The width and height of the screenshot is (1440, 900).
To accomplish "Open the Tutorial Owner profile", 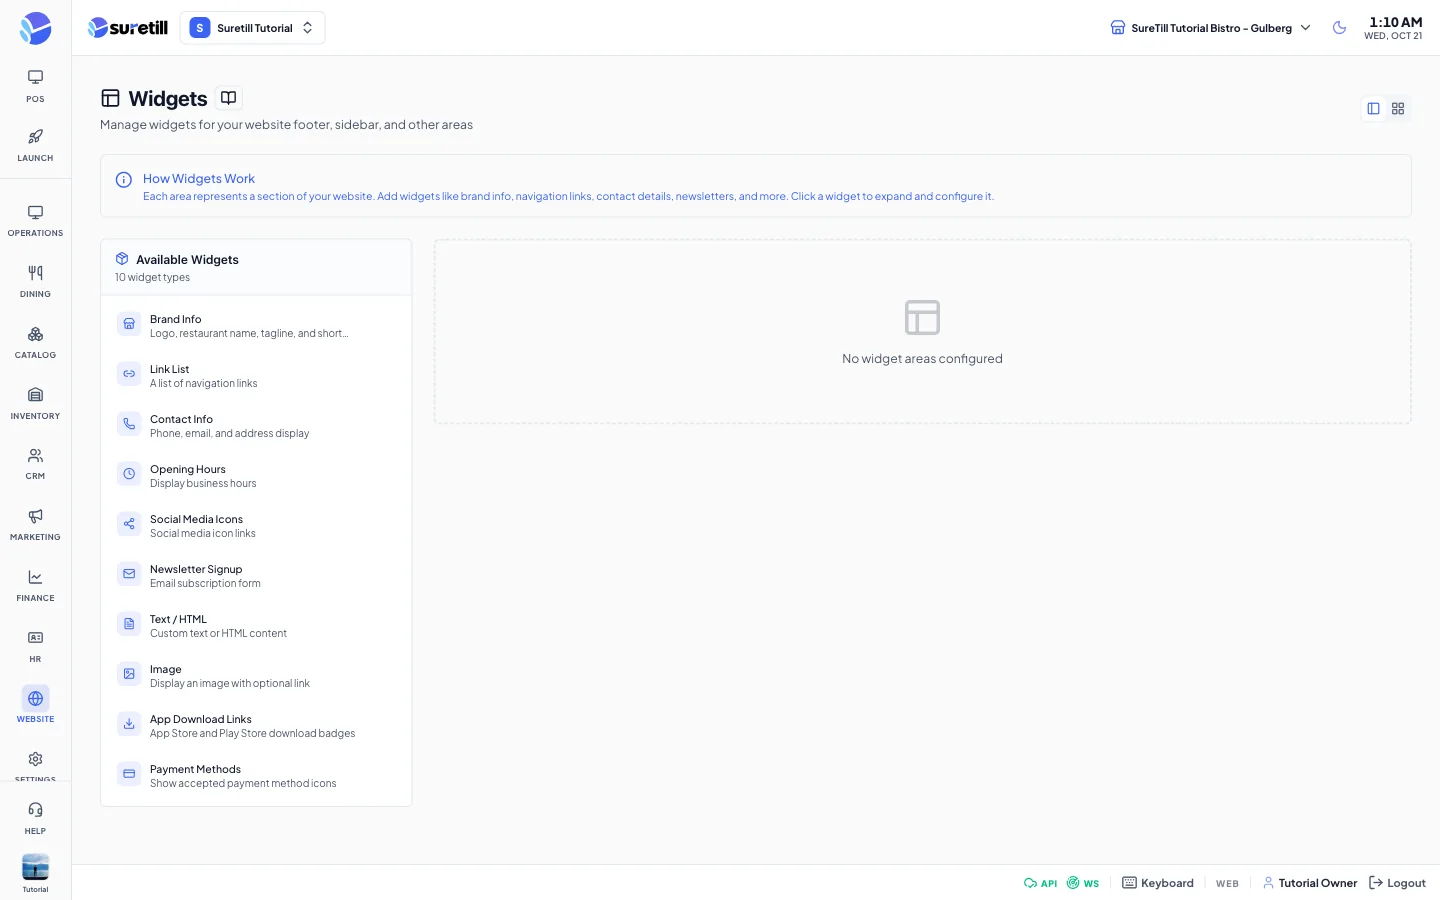I will [x=1310, y=883].
